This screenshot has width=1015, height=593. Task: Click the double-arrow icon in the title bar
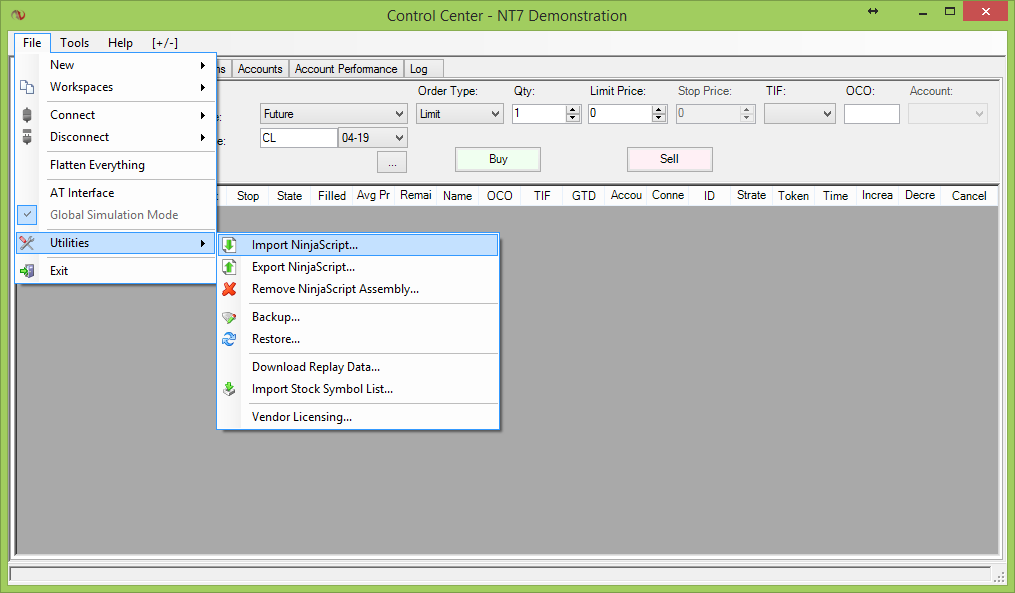click(873, 11)
